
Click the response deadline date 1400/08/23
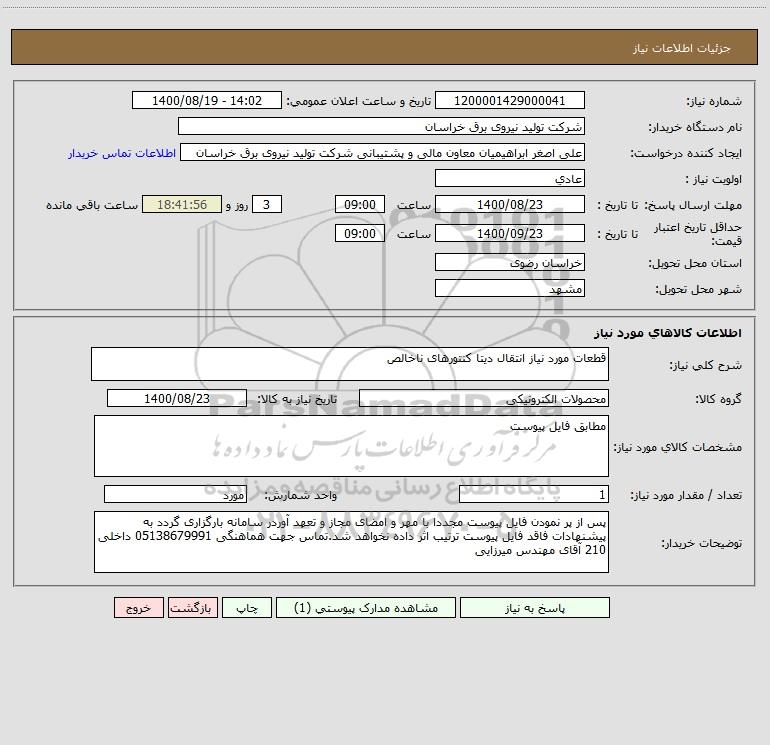pyautogui.click(x=510, y=204)
